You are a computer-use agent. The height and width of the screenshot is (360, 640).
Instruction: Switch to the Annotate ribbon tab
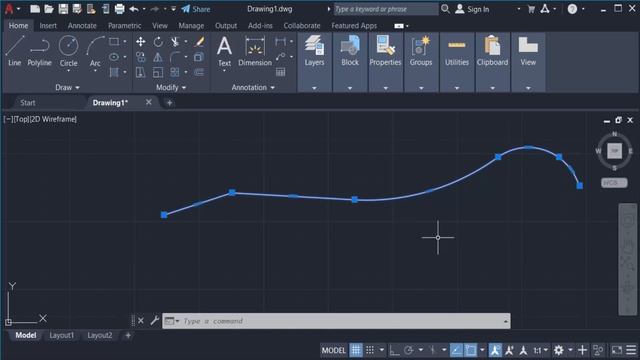pyautogui.click(x=82, y=25)
